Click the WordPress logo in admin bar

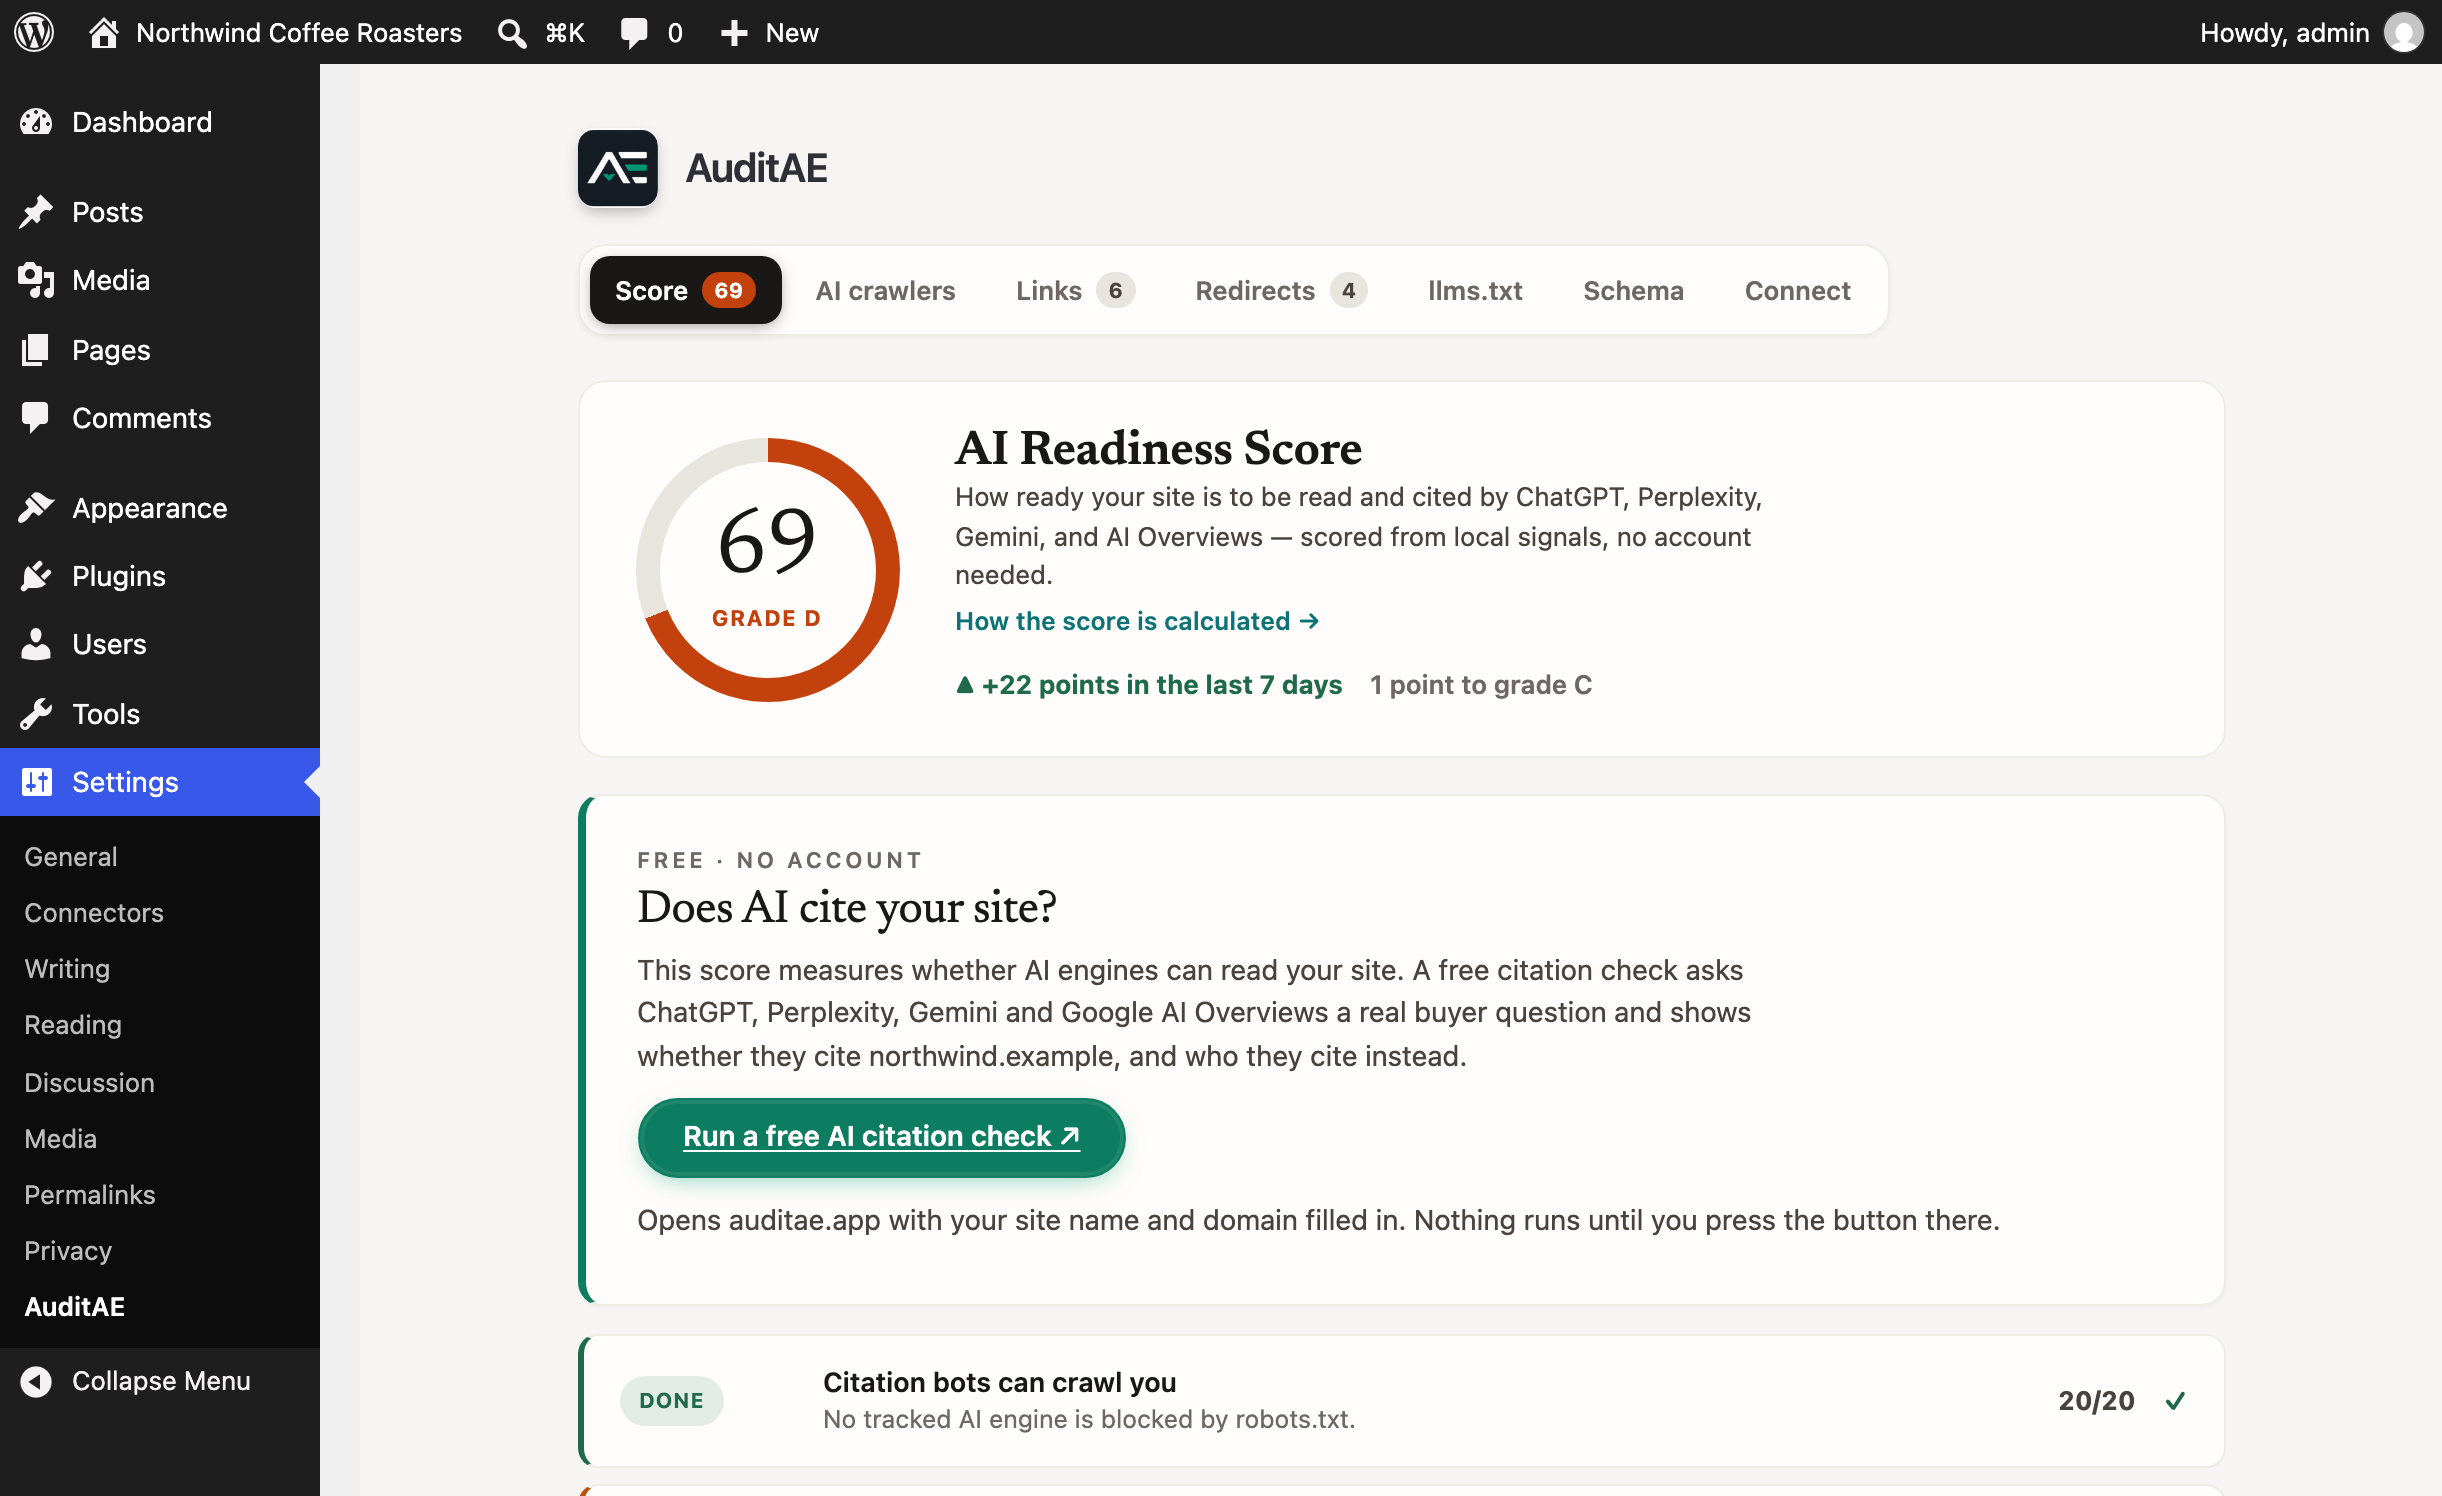(34, 32)
